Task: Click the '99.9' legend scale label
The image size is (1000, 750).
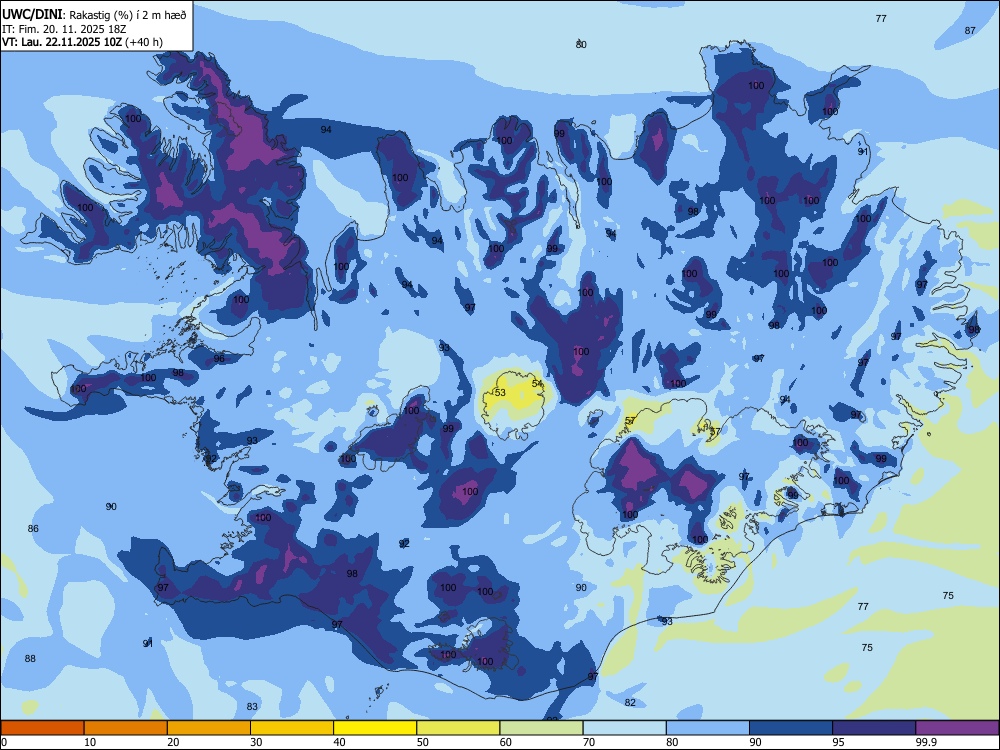Action: (925, 742)
